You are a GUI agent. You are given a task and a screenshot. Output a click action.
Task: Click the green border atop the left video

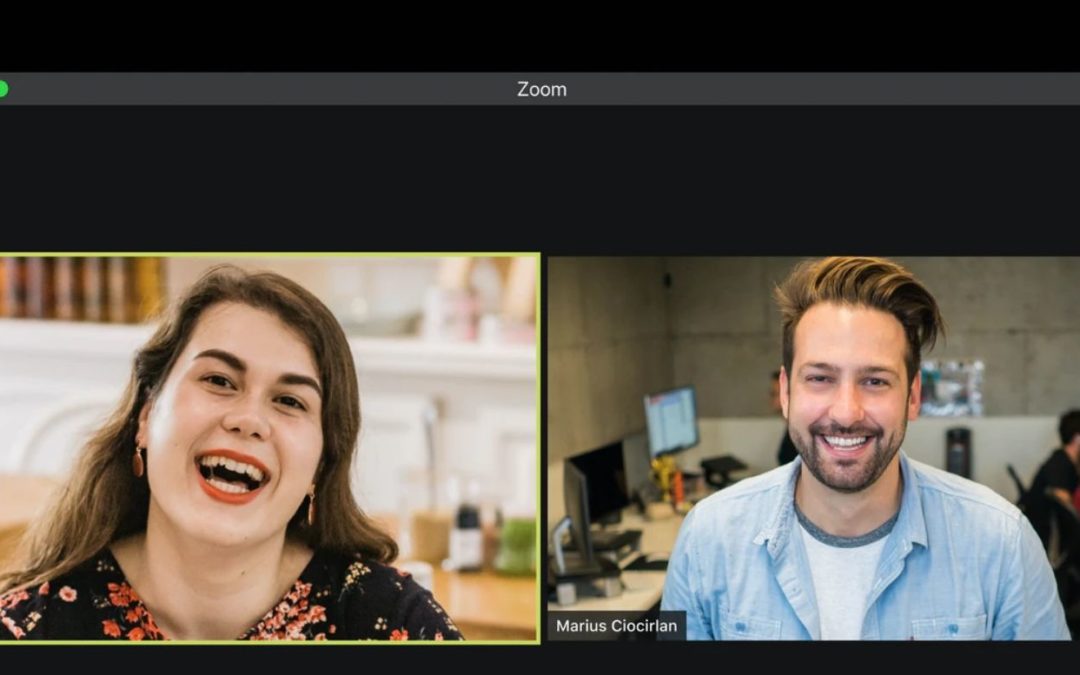click(270, 255)
